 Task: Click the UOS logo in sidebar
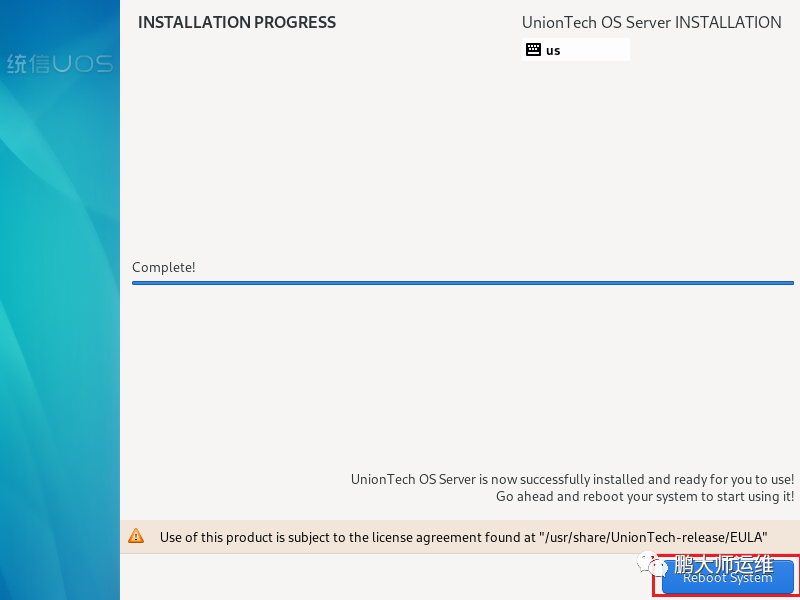60,64
